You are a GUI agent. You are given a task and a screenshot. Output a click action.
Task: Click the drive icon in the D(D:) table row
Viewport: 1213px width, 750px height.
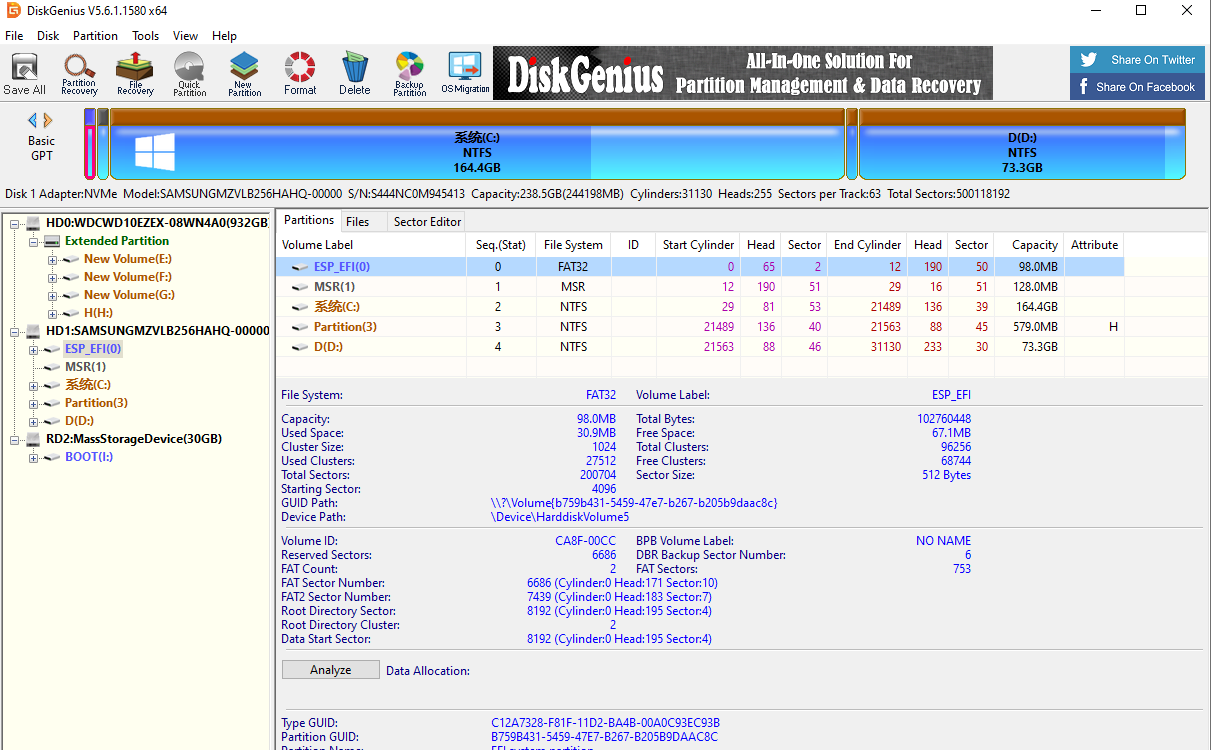[300, 347]
